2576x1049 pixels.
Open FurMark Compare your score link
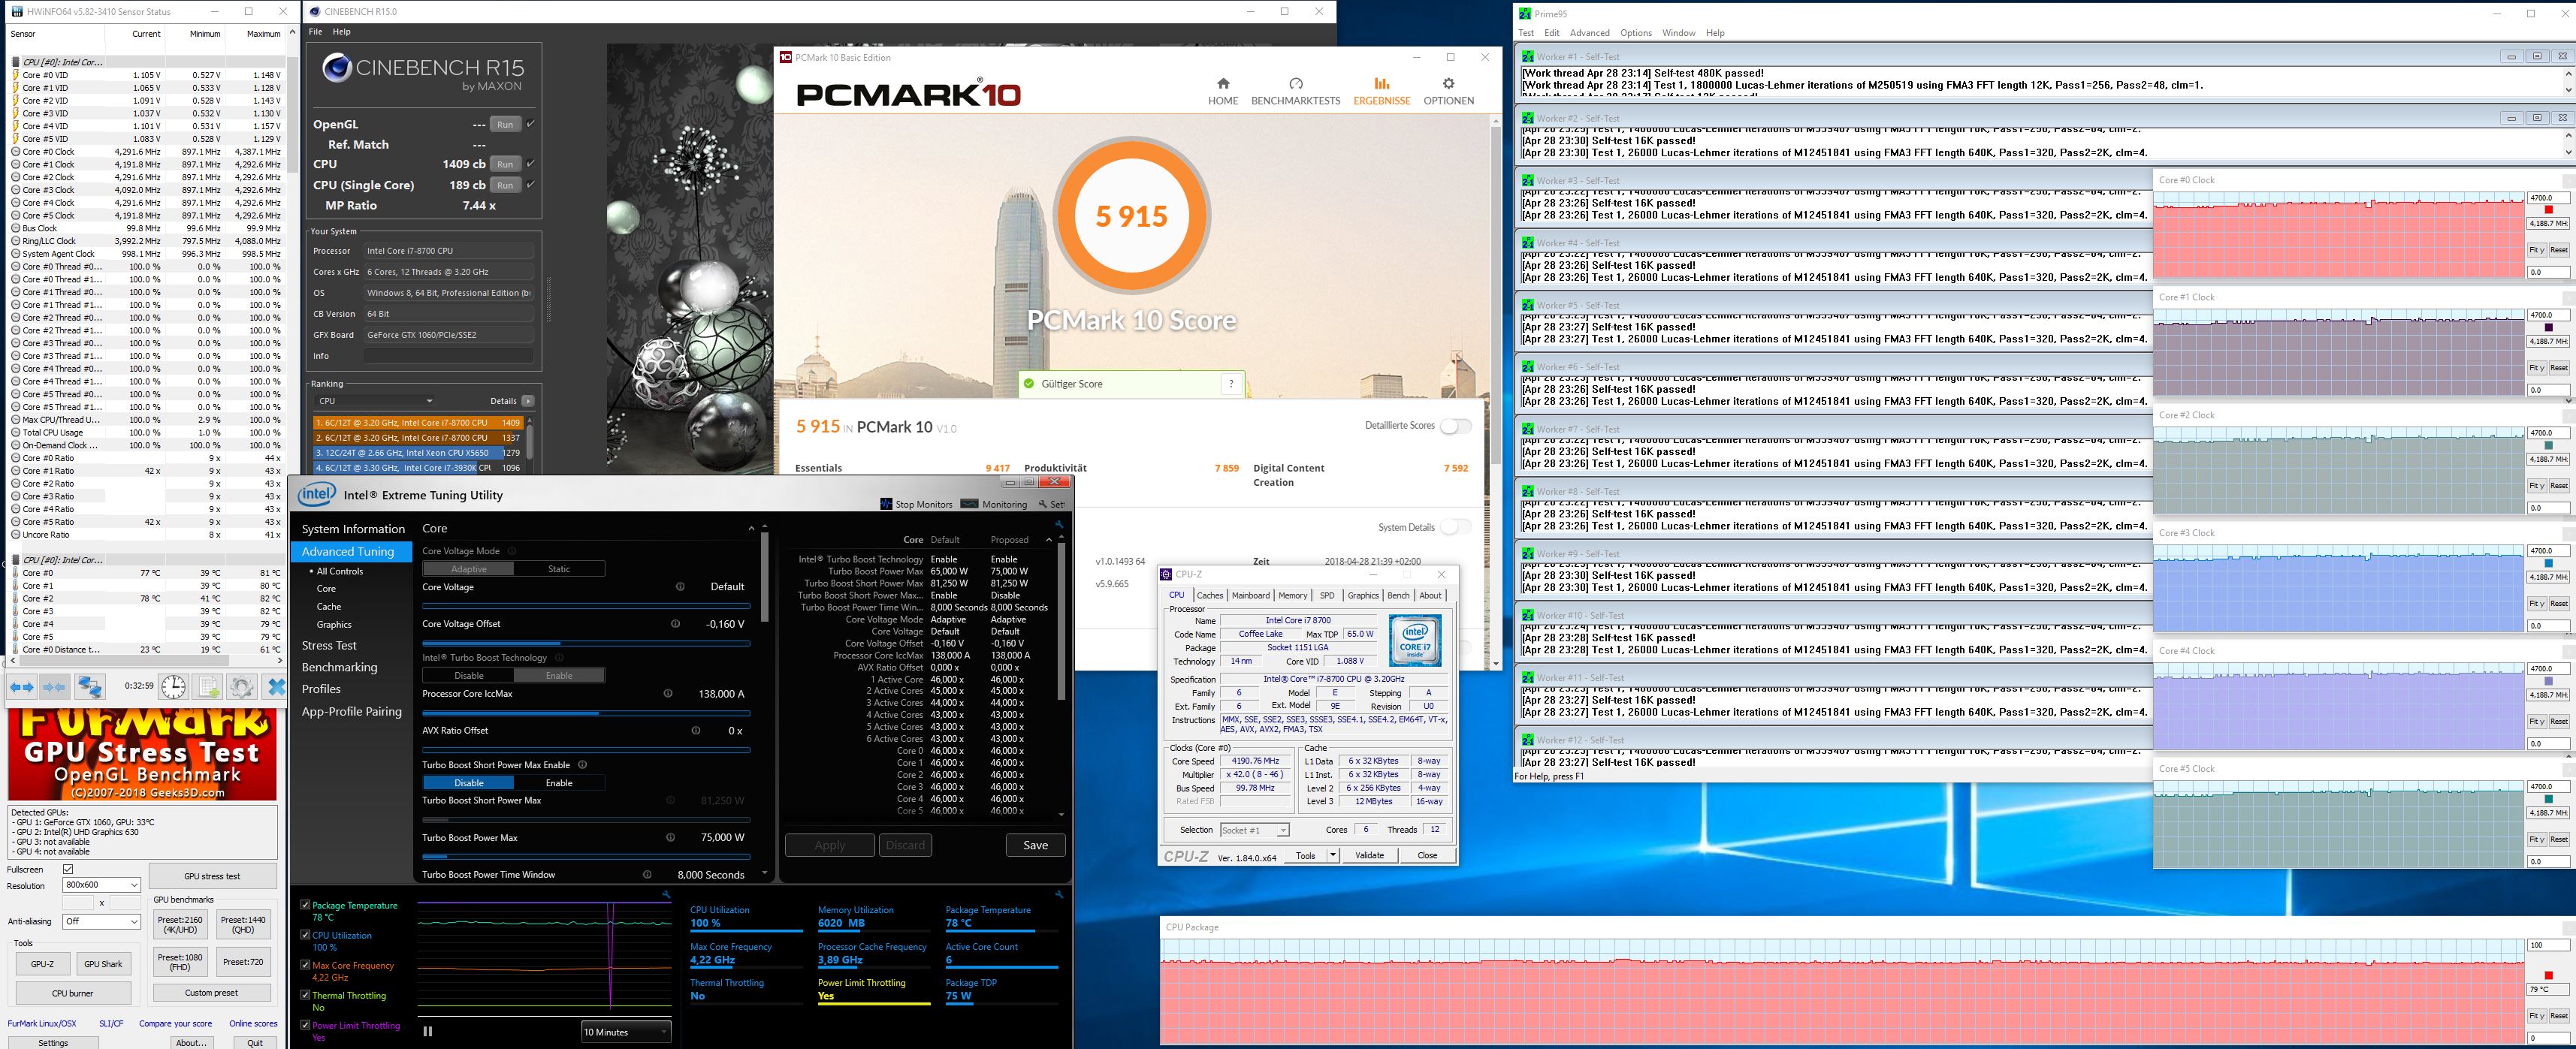point(175,1023)
